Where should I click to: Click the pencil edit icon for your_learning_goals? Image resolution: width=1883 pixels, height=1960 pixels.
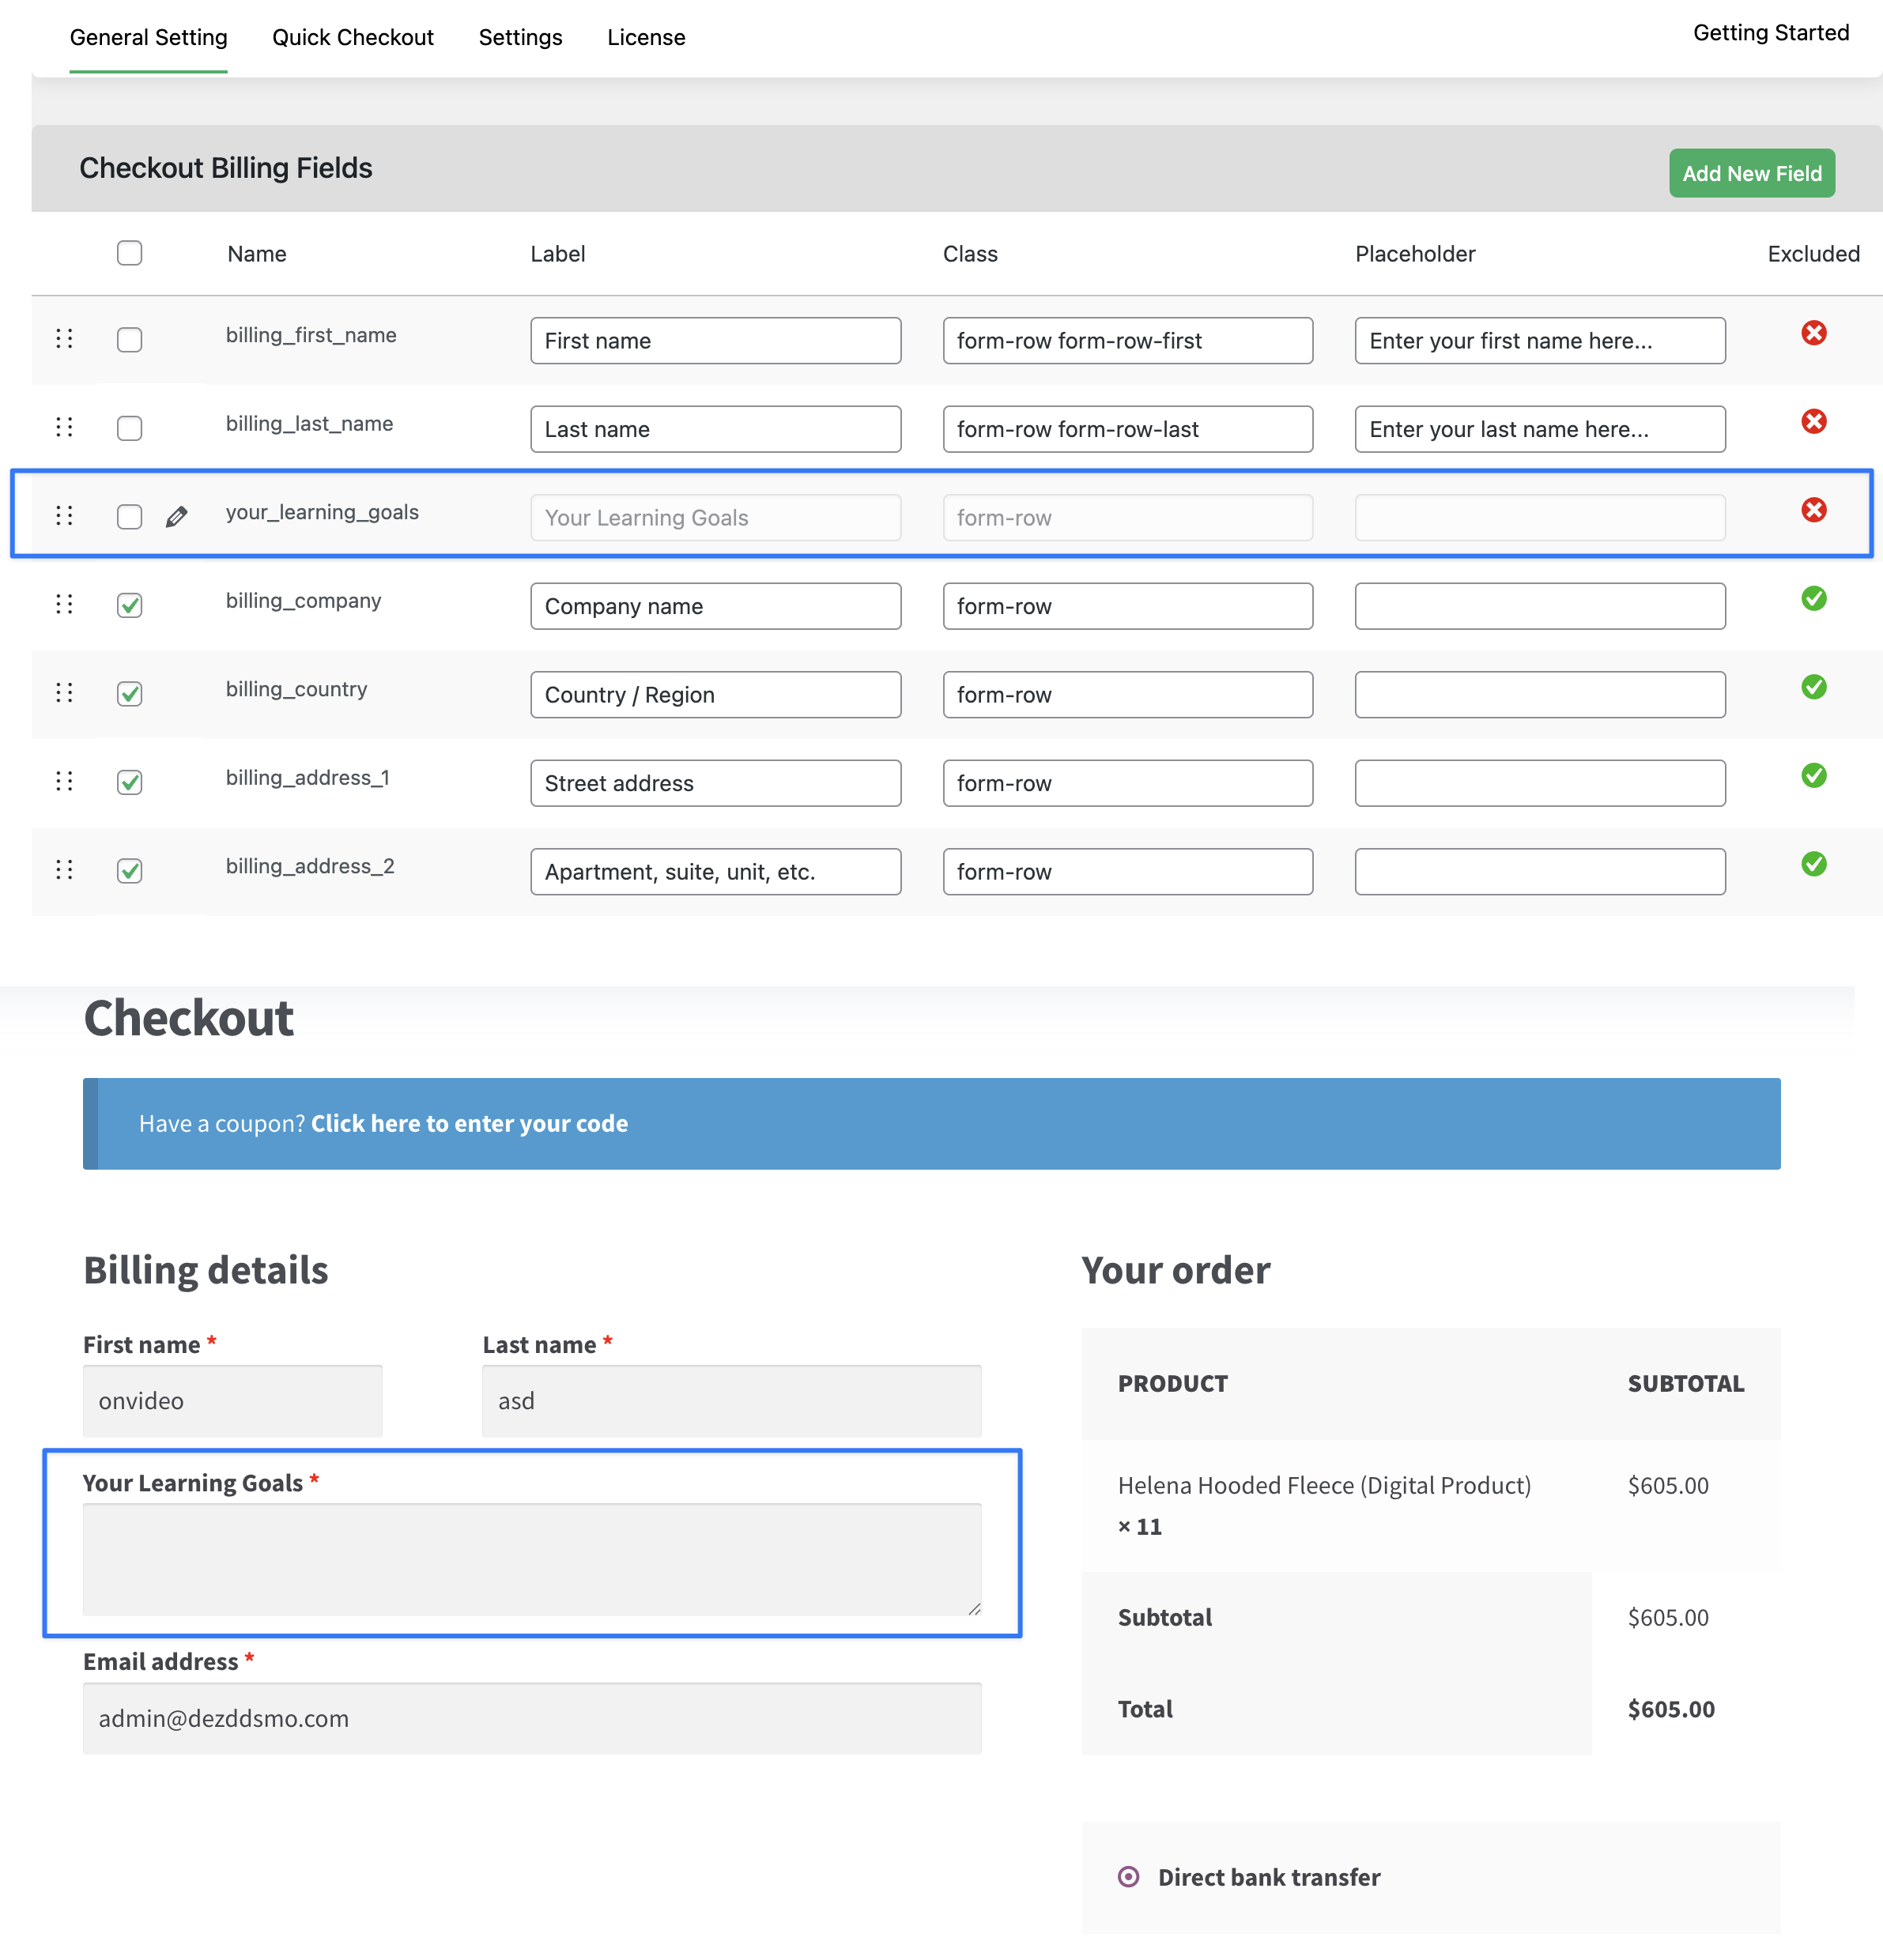click(x=177, y=517)
